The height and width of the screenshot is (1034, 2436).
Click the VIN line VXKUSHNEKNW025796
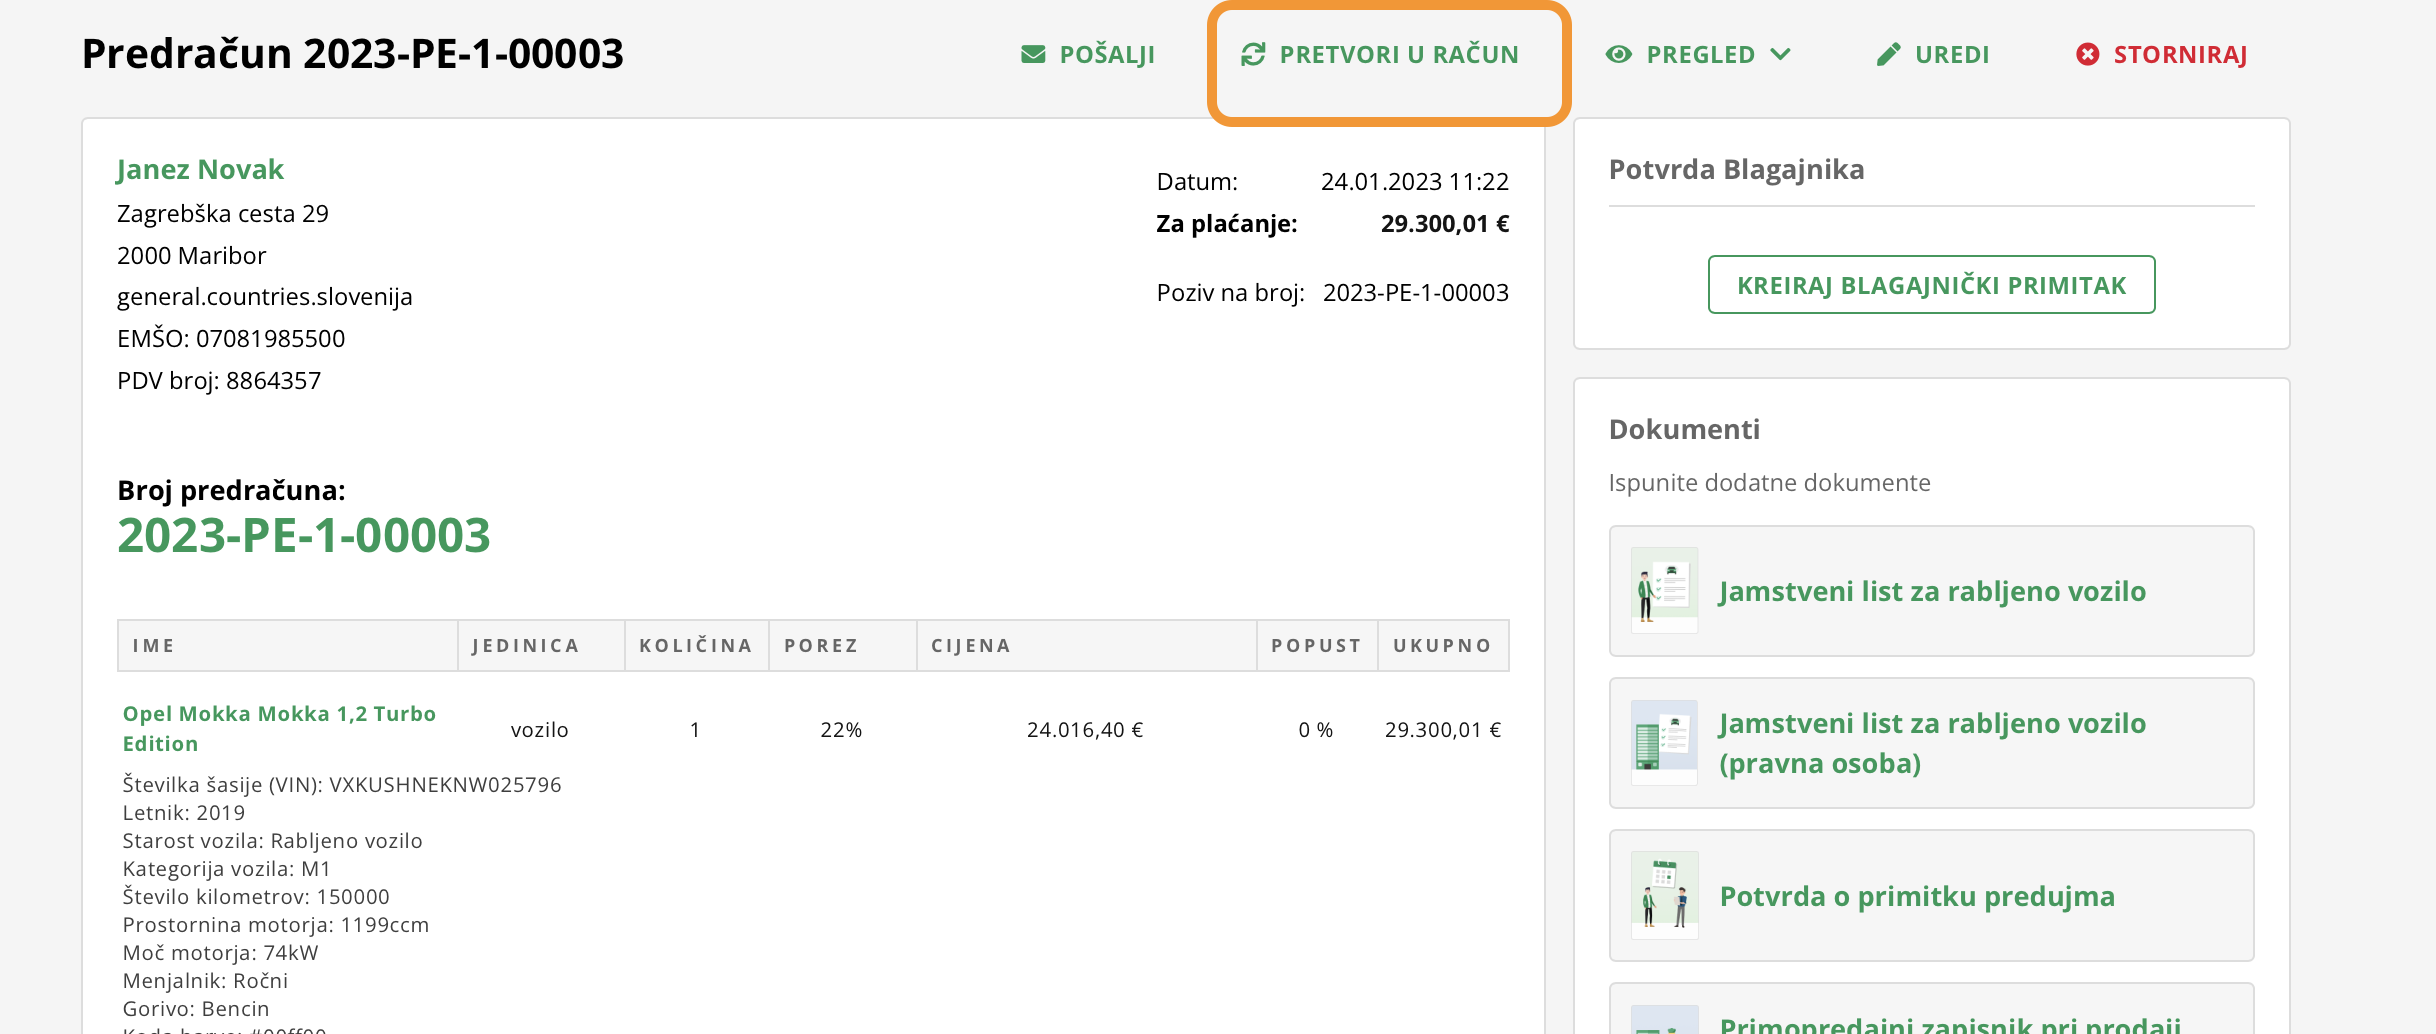coord(342,785)
